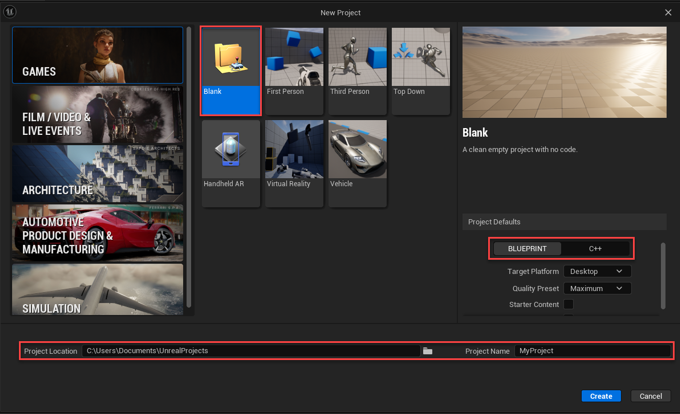This screenshot has height=414, width=680.
Task: Switch project type to BLUEPRINT
Action: pos(527,248)
